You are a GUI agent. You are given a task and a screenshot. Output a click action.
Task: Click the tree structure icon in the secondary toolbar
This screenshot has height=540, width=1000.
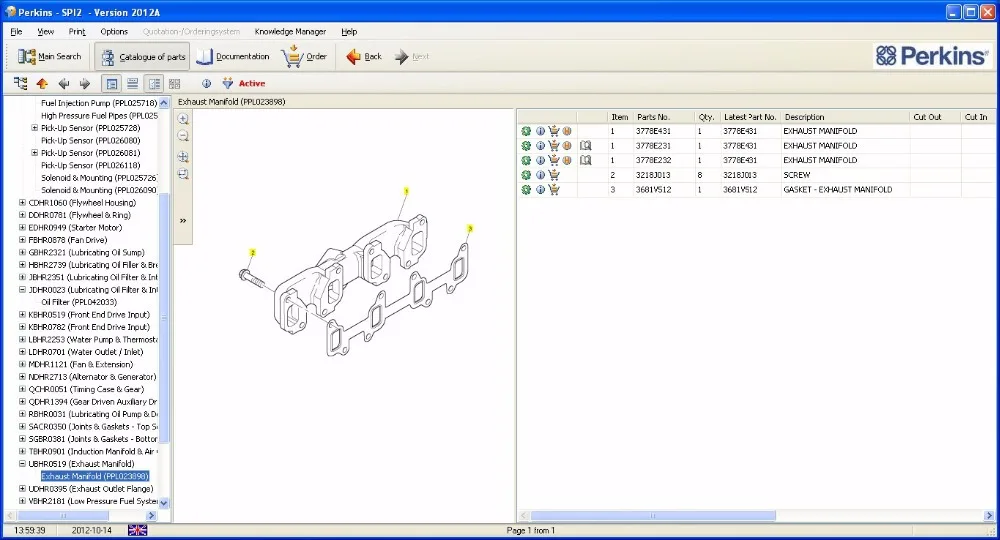point(20,83)
